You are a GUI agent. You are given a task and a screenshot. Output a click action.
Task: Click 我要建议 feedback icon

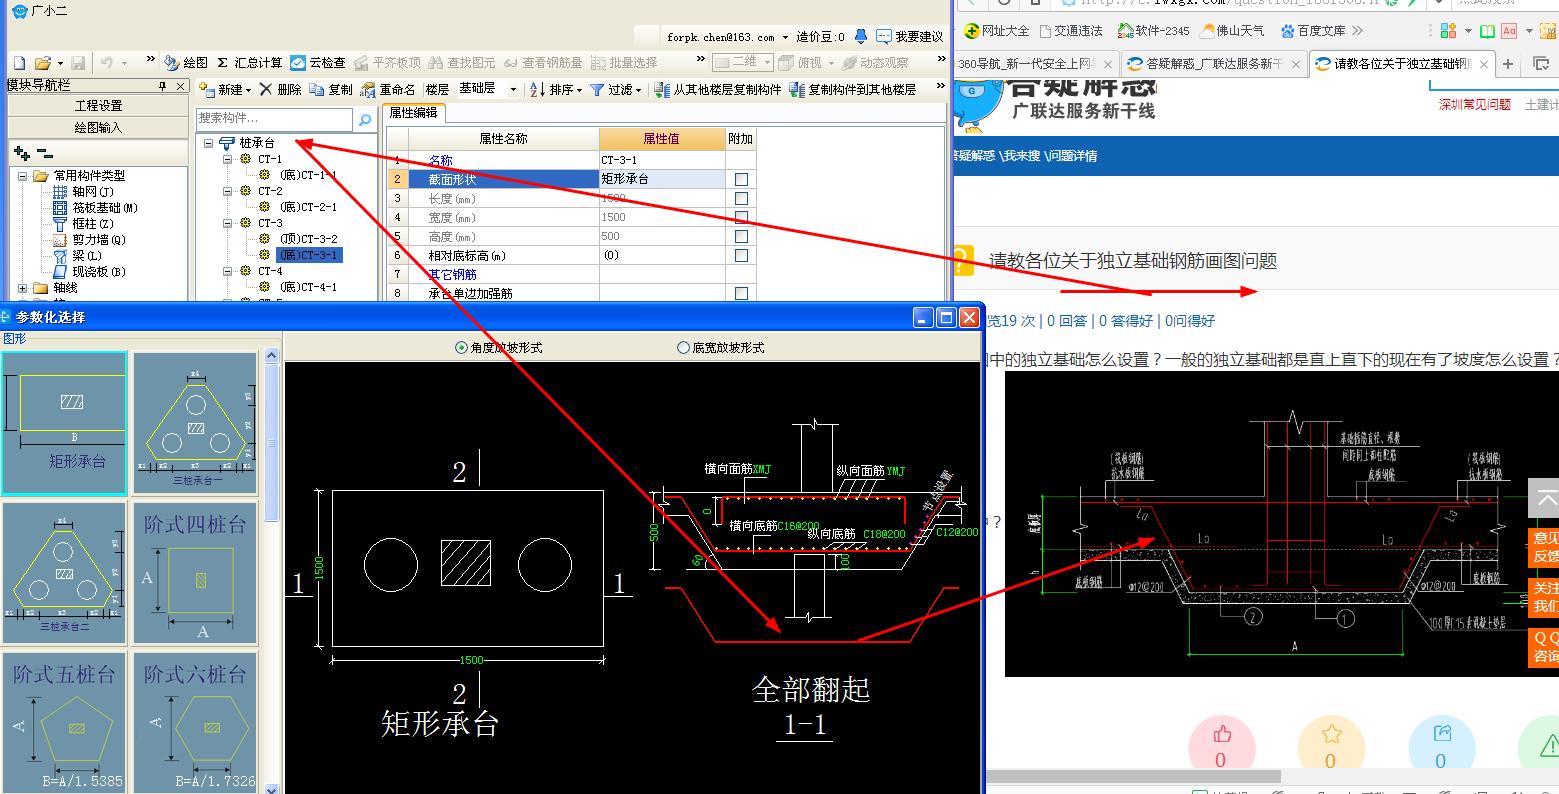[x=910, y=37]
